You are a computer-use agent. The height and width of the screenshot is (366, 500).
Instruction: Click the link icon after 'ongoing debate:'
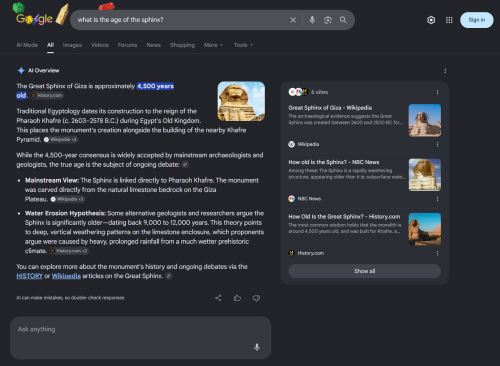tap(185, 164)
